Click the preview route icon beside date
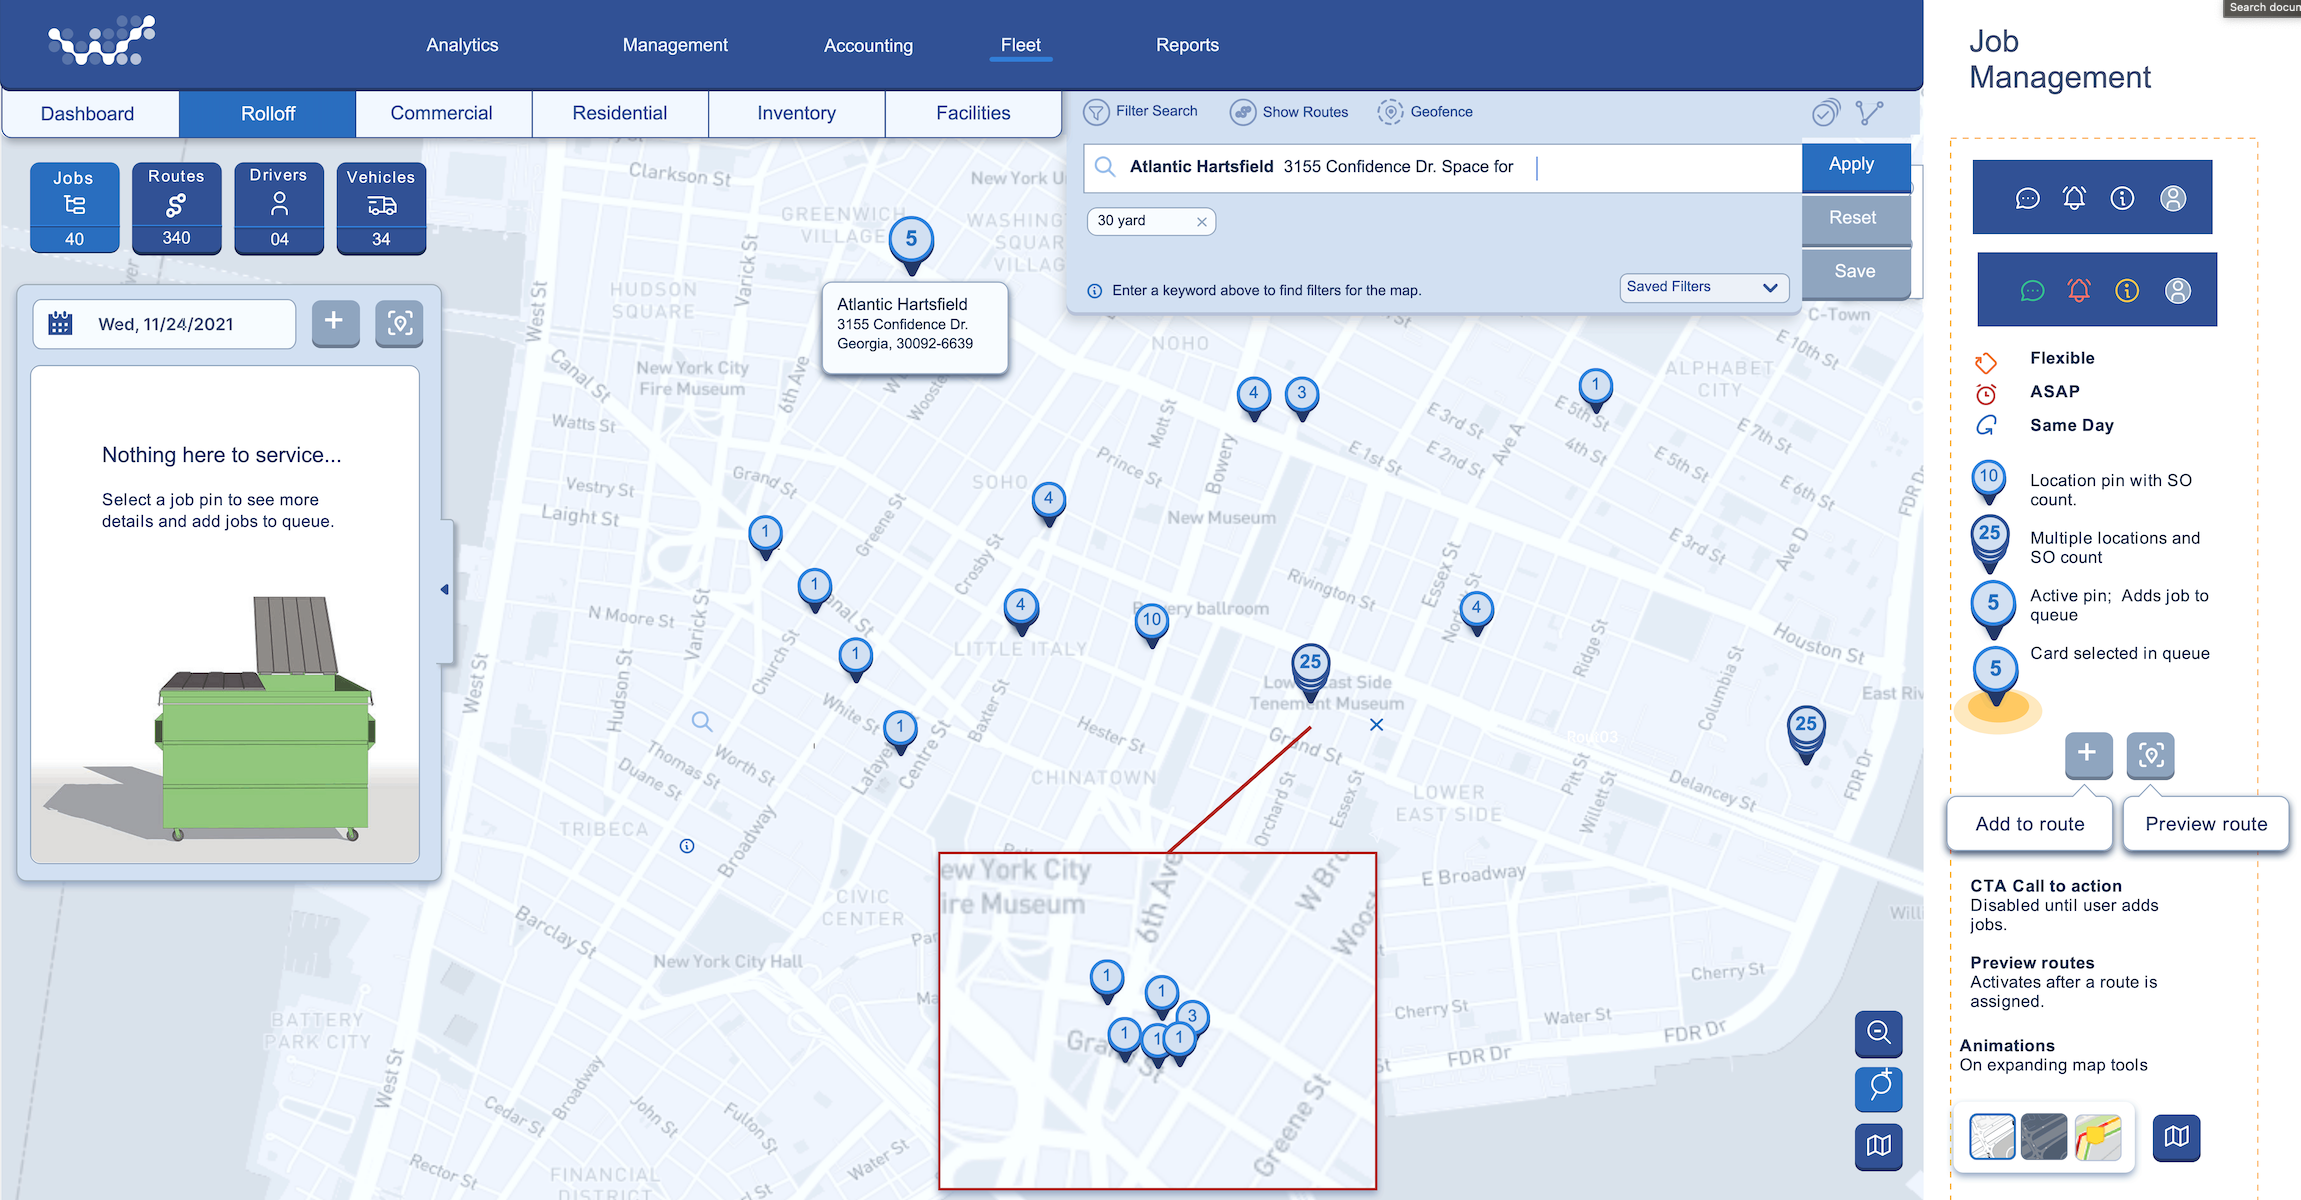The image size is (2301, 1200). click(399, 323)
